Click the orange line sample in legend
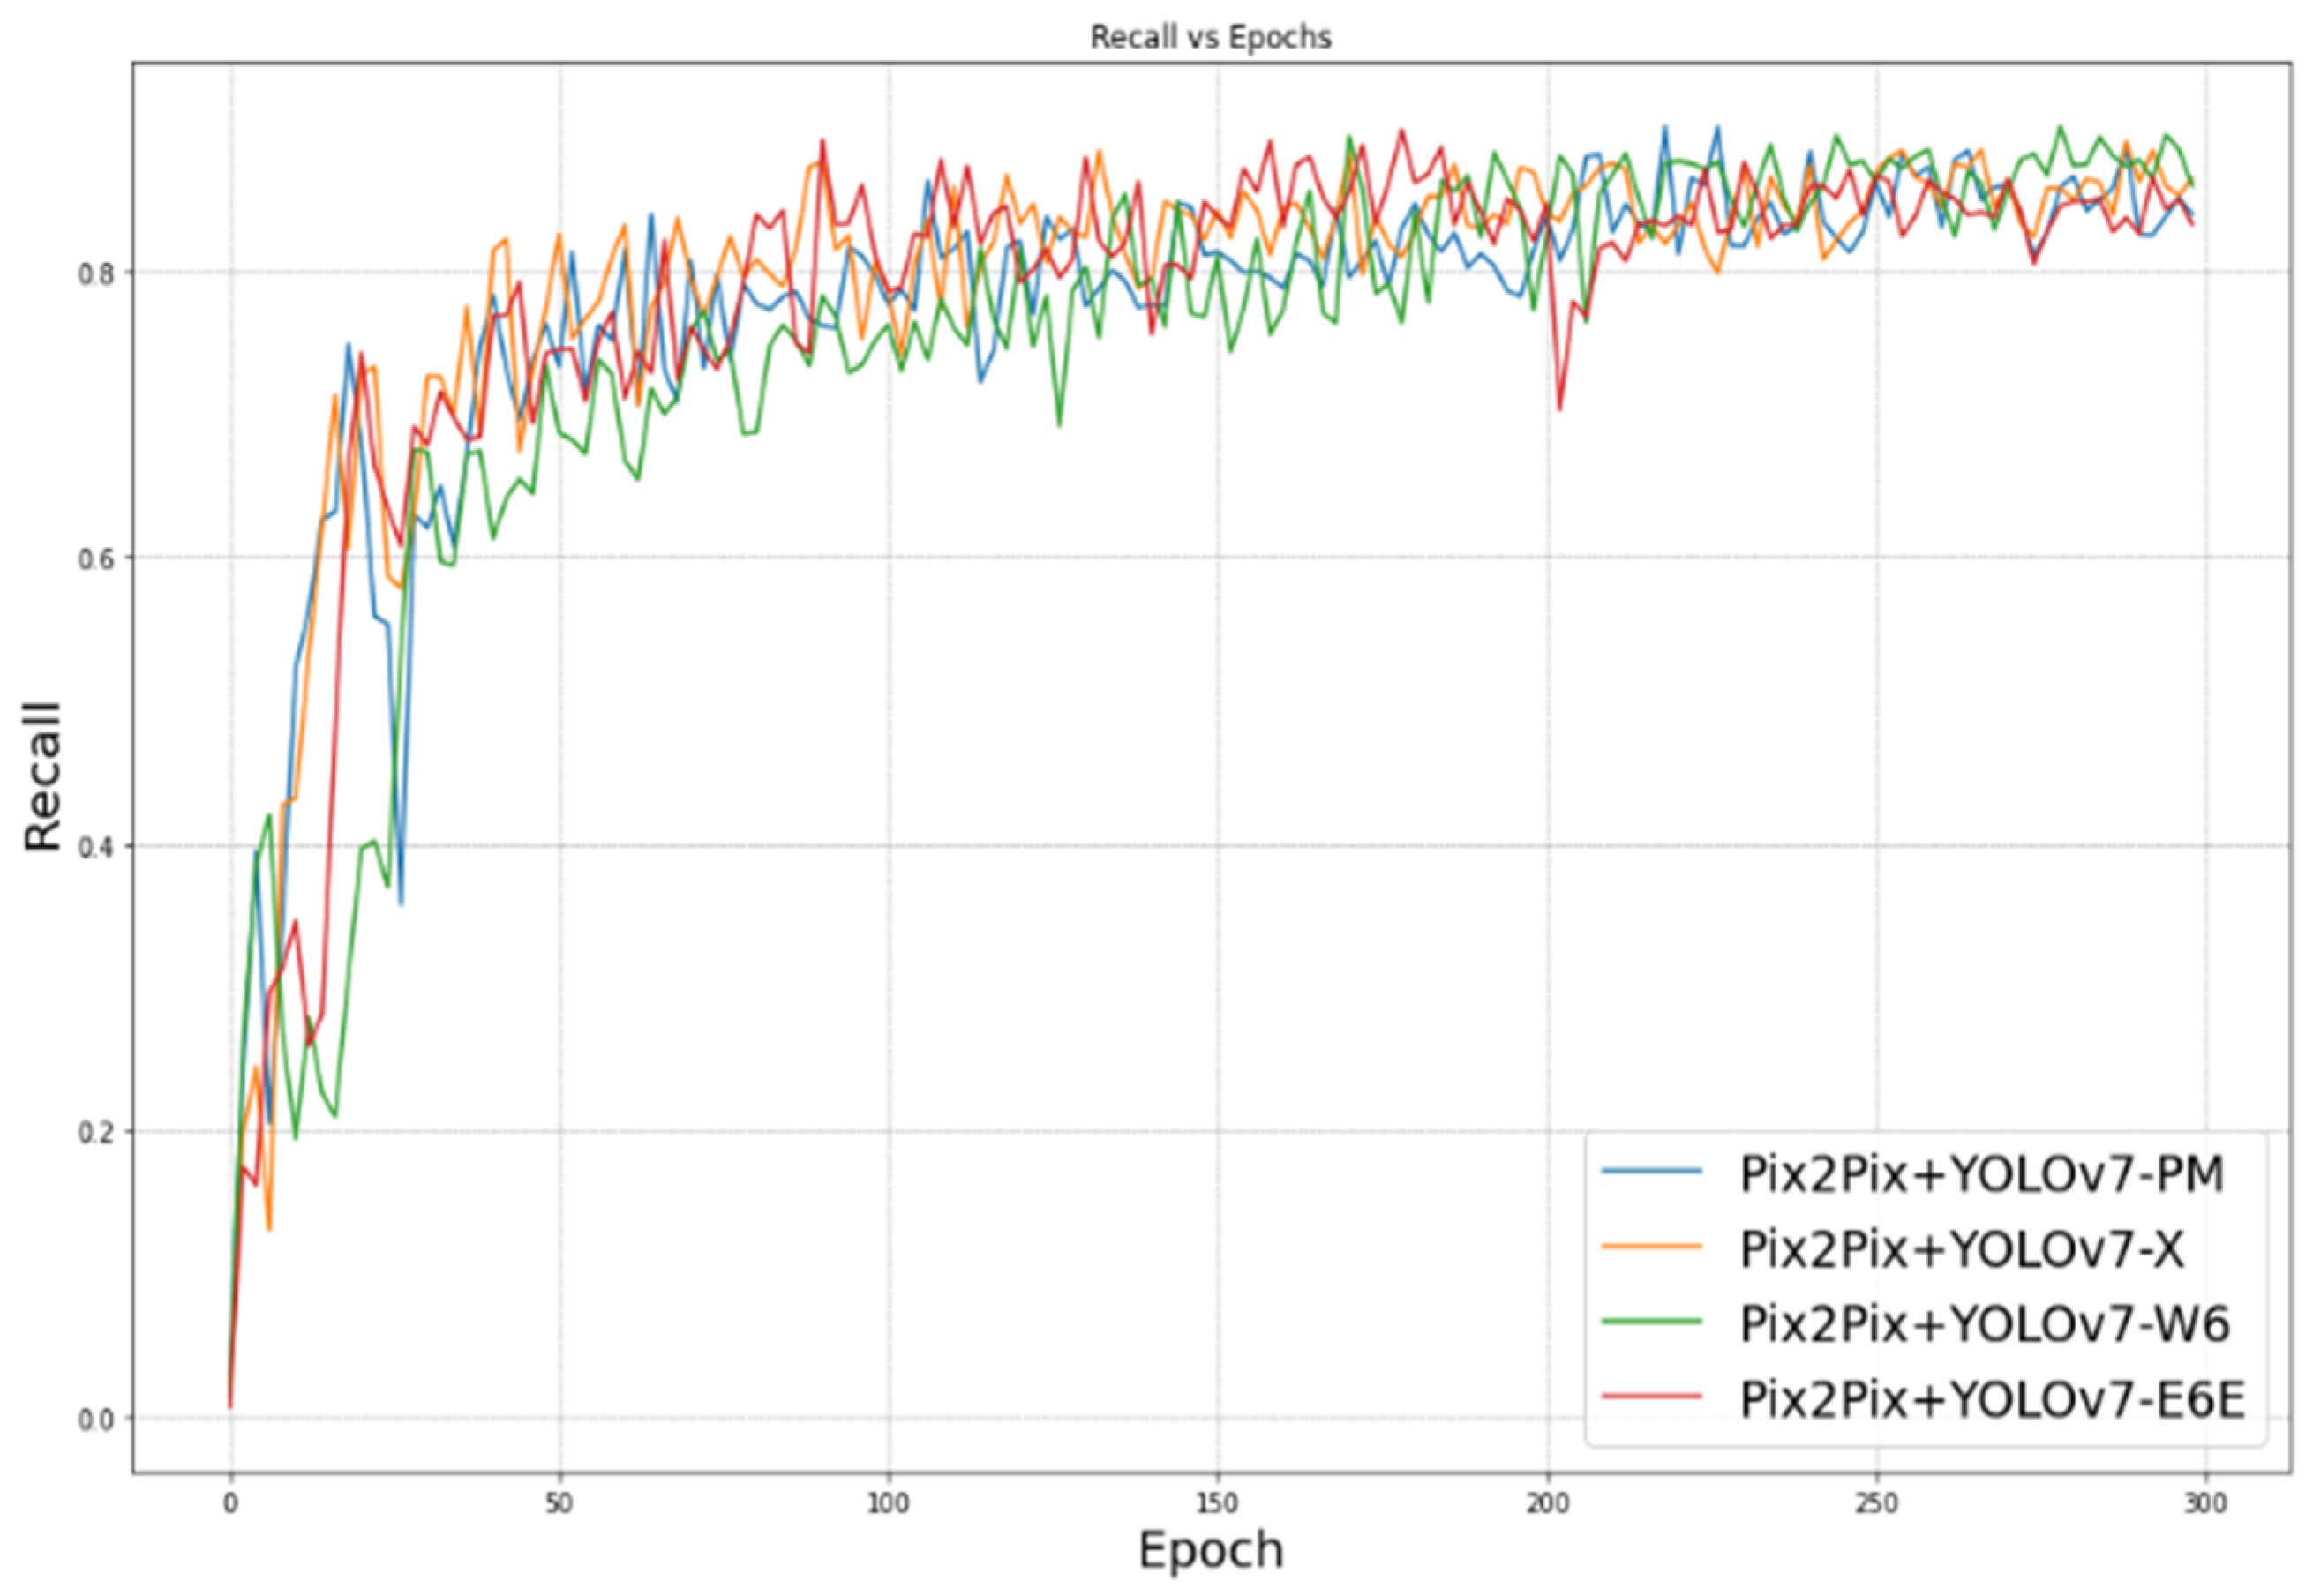The image size is (2313, 1596). click(x=1651, y=1246)
